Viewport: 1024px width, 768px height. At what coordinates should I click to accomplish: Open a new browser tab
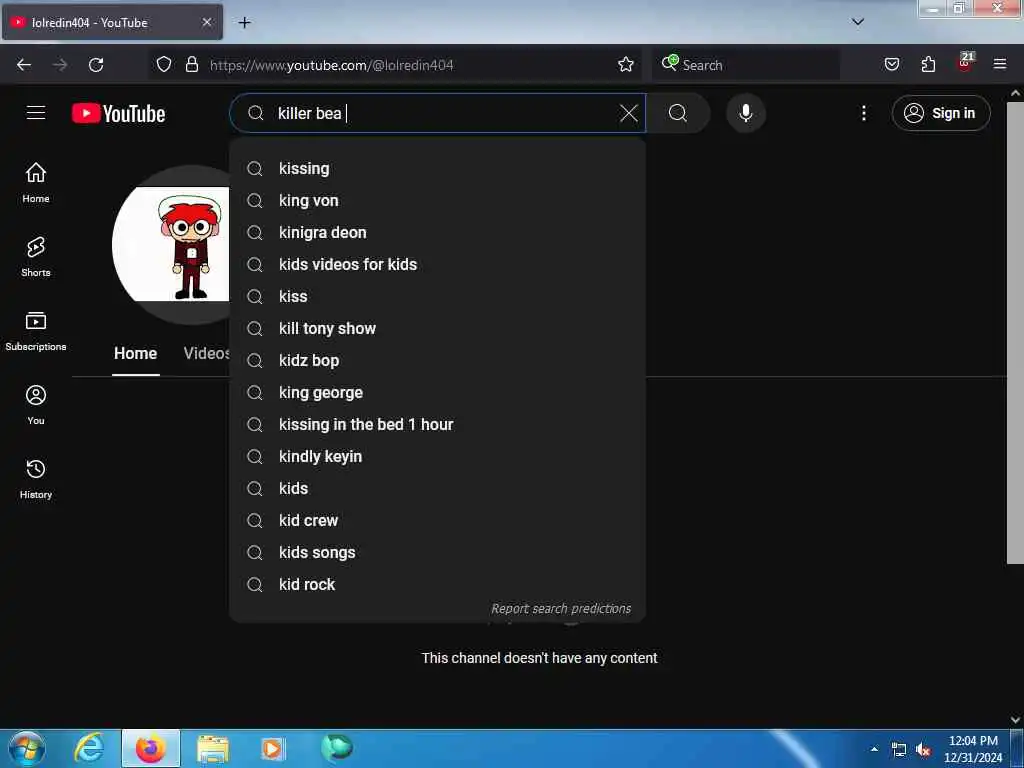(x=244, y=23)
